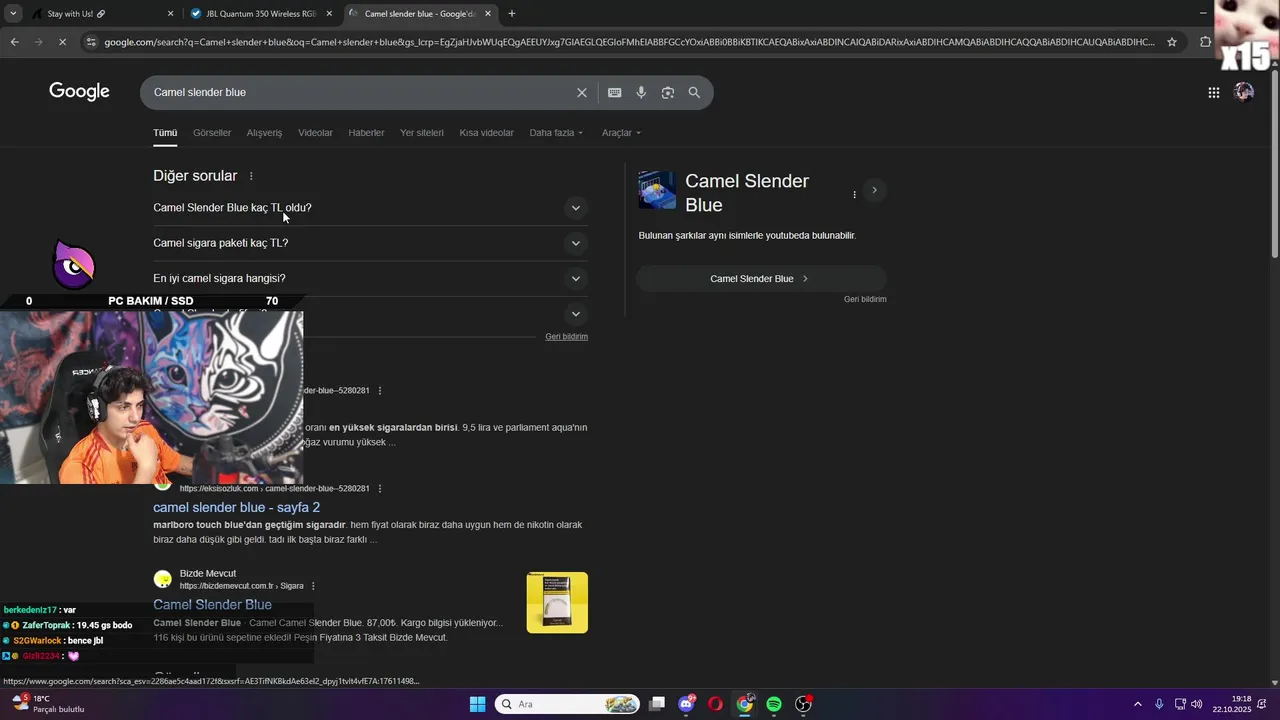Image resolution: width=1280 pixels, height=720 pixels.
Task: Switch to the Videolar tab
Action: coord(315,132)
